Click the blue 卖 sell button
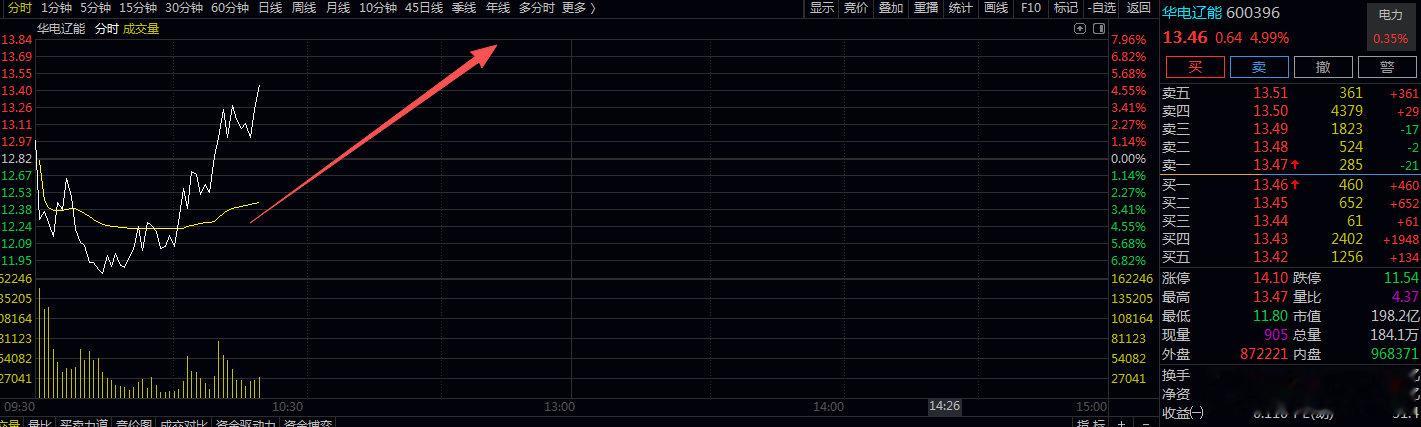1421x427 pixels. coord(1258,67)
